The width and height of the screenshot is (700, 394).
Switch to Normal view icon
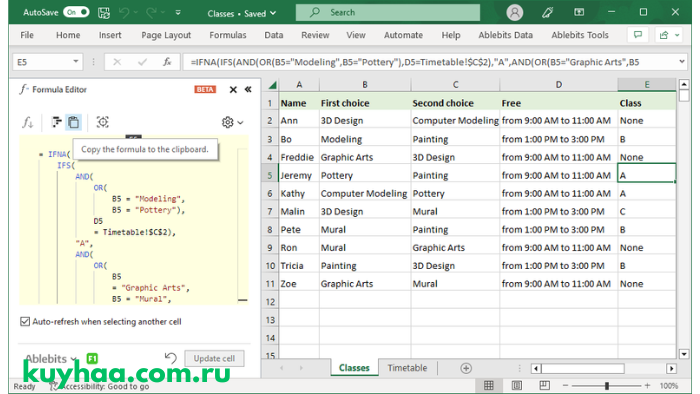click(x=489, y=386)
